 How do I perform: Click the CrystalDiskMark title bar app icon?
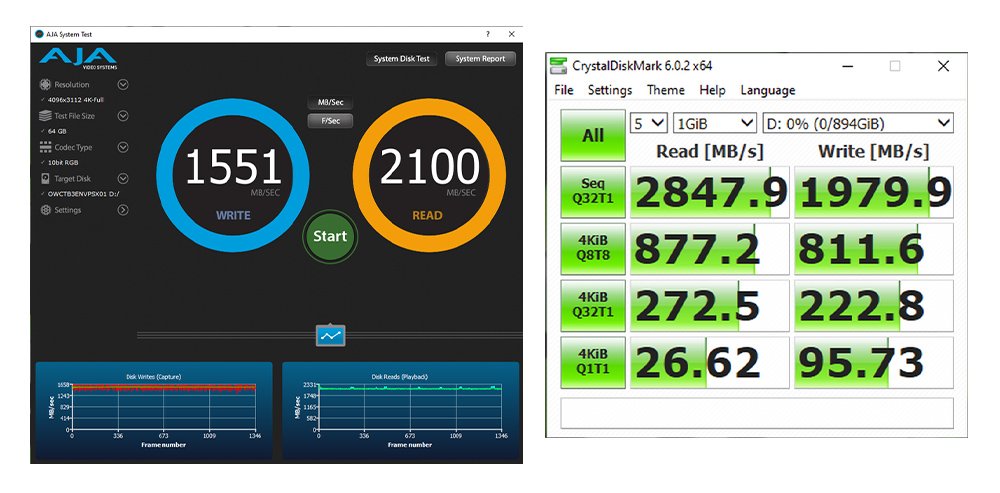tap(558, 66)
